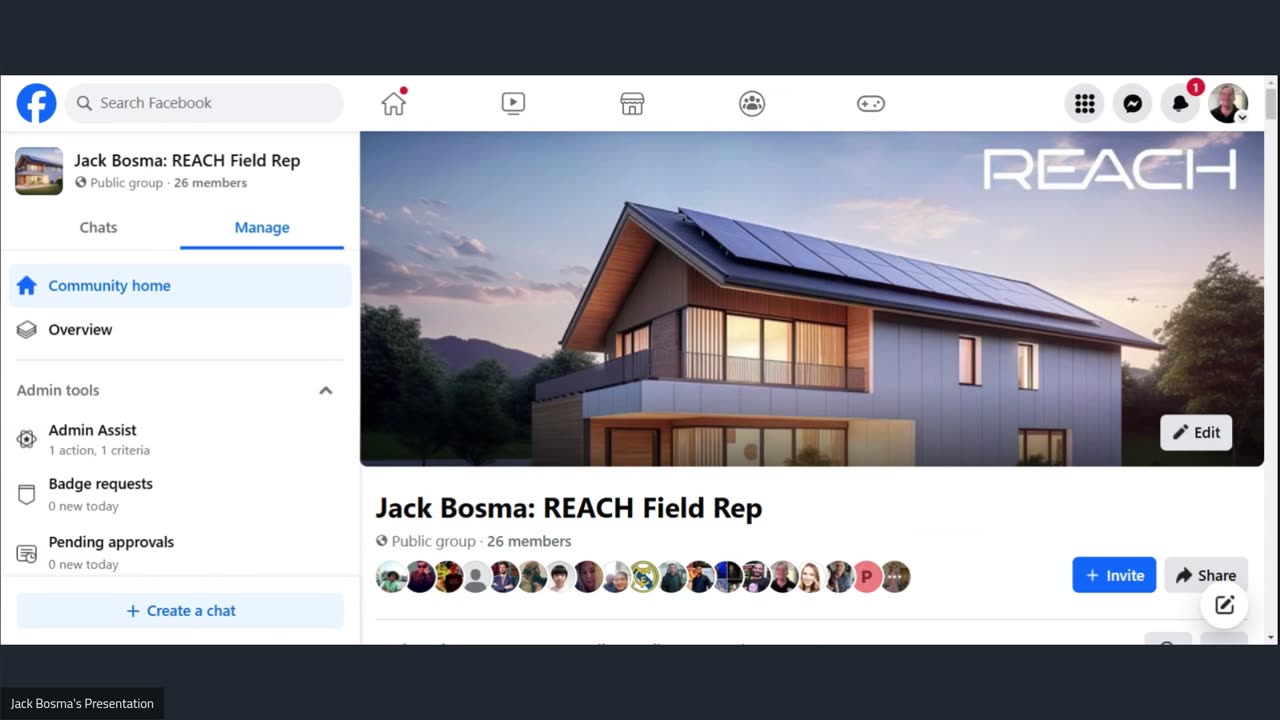Image resolution: width=1280 pixels, height=720 pixels.
Task: Click the Overview layers icon
Action: 27,329
